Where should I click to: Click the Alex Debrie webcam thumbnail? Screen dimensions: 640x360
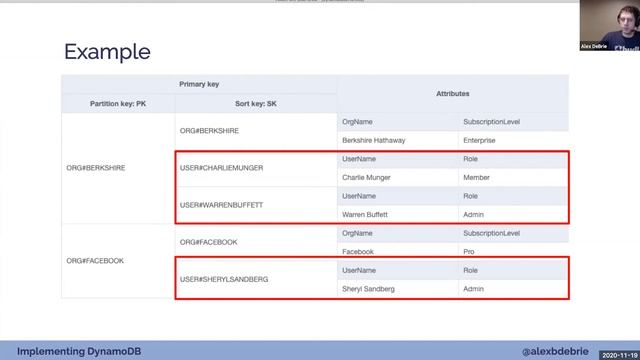[609, 25]
